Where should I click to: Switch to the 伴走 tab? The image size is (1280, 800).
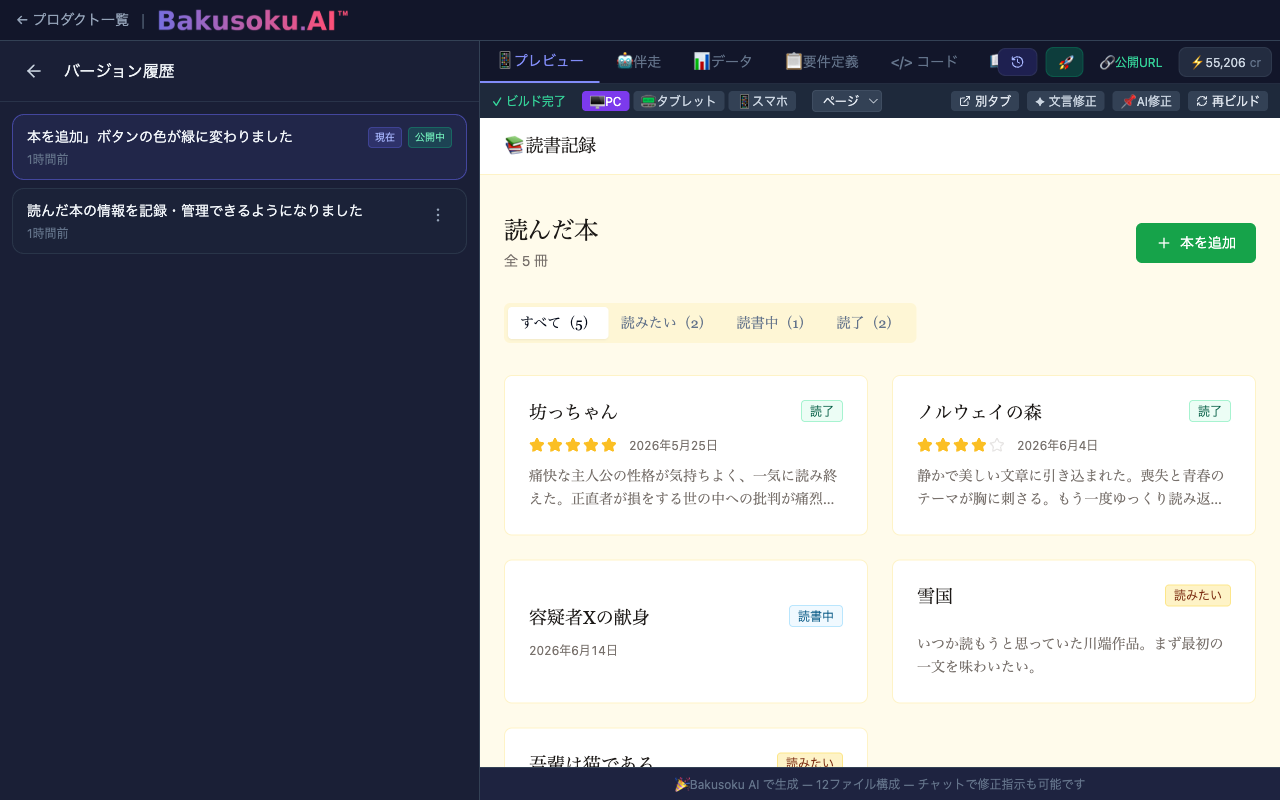coord(639,61)
